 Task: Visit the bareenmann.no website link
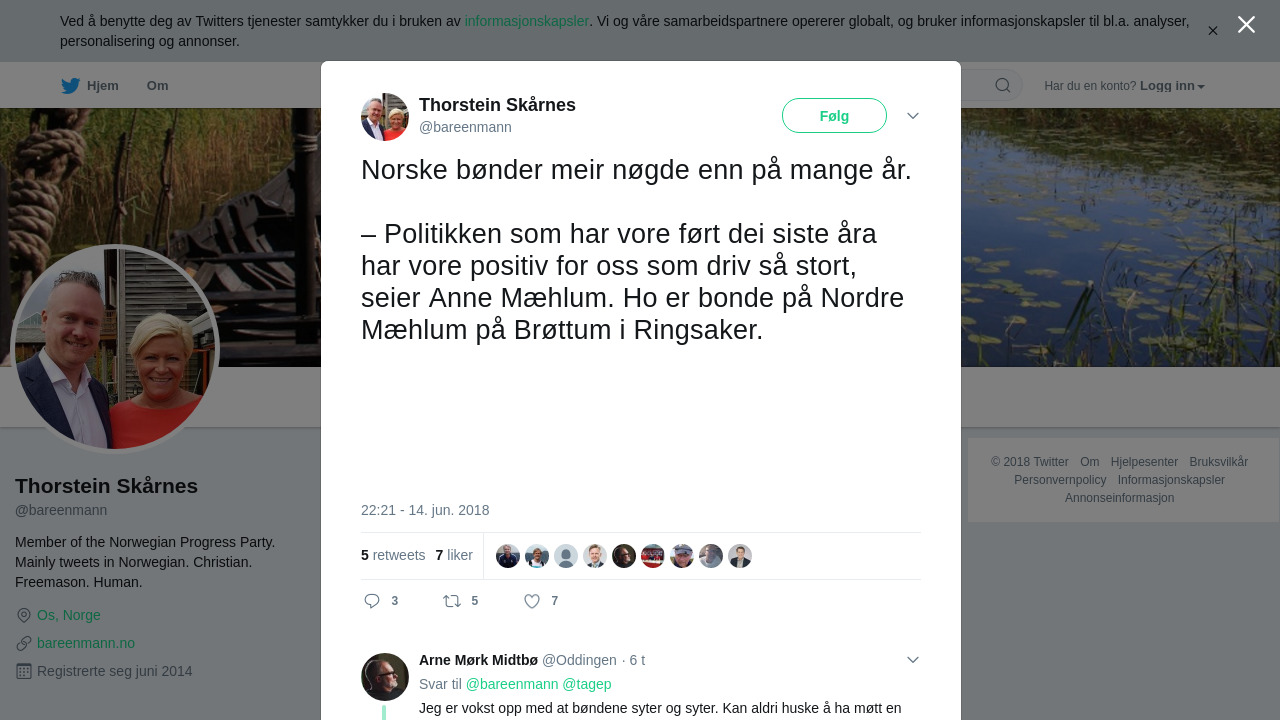pyautogui.click(x=86, y=643)
